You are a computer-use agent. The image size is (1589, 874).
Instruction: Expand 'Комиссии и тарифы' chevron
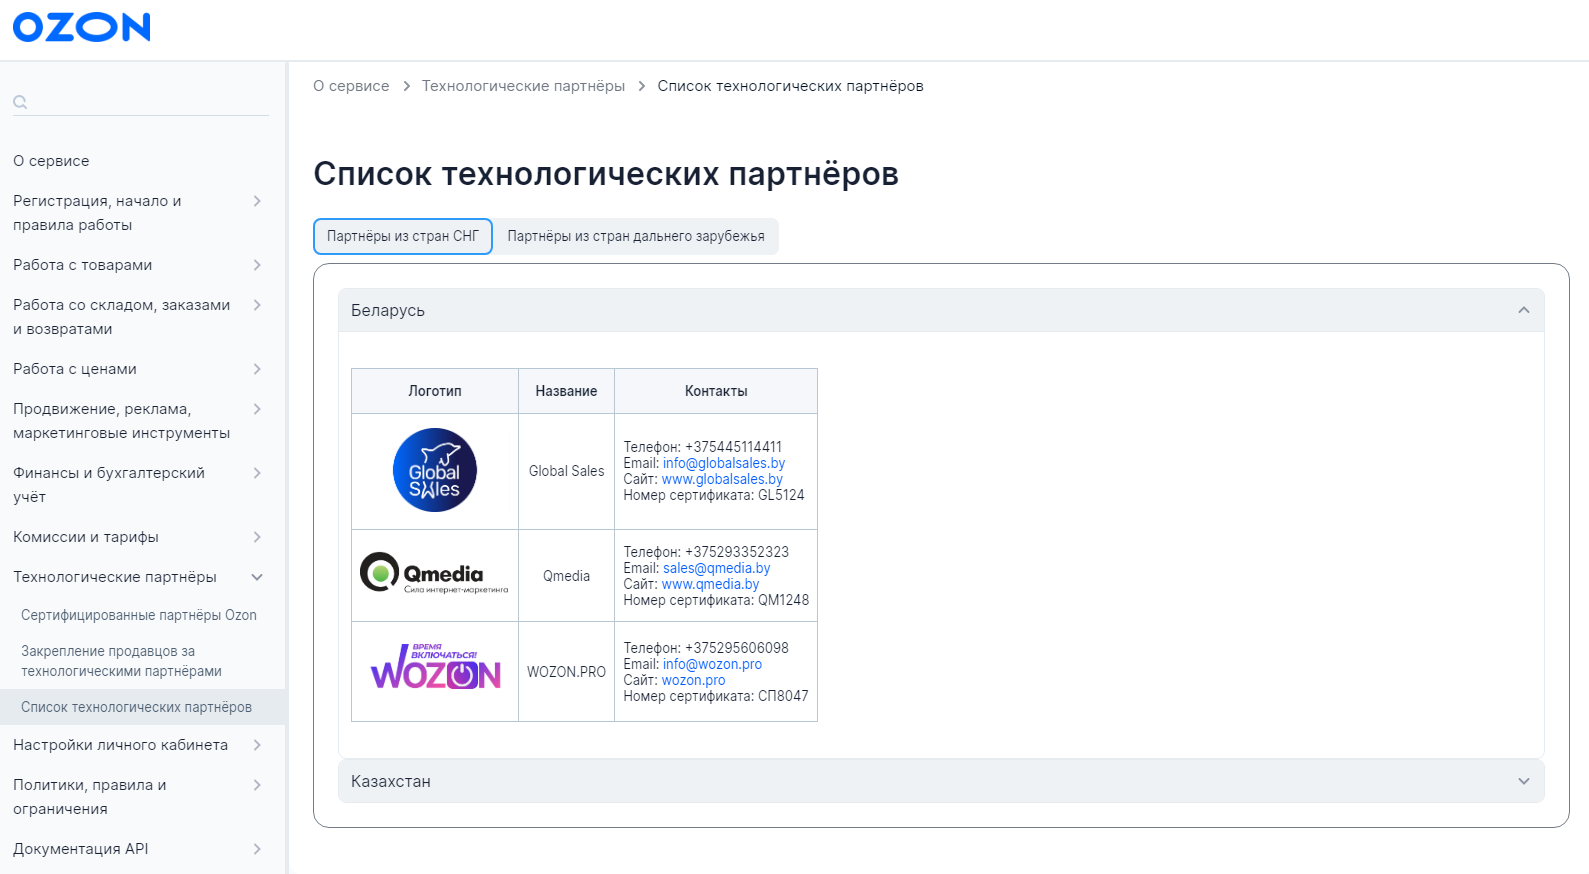[257, 537]
